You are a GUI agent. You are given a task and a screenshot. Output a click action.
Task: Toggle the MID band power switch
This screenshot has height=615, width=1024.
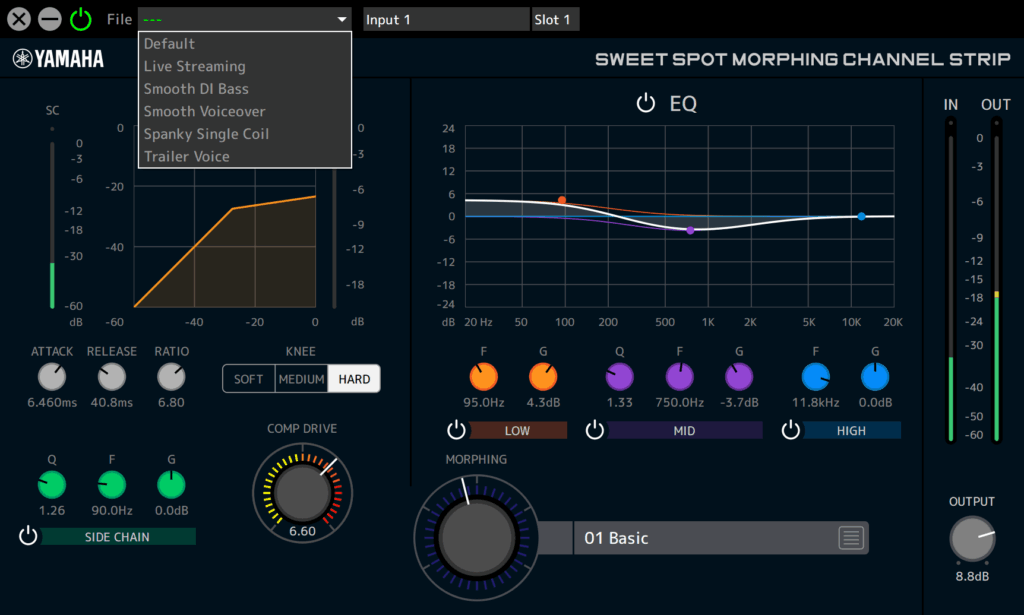click(x=594, y=430)
